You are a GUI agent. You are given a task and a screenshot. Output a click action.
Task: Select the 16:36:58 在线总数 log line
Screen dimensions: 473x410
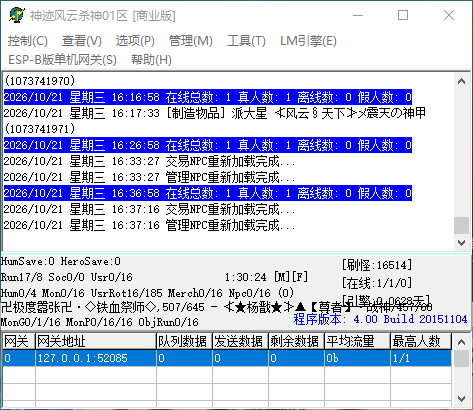208,193
